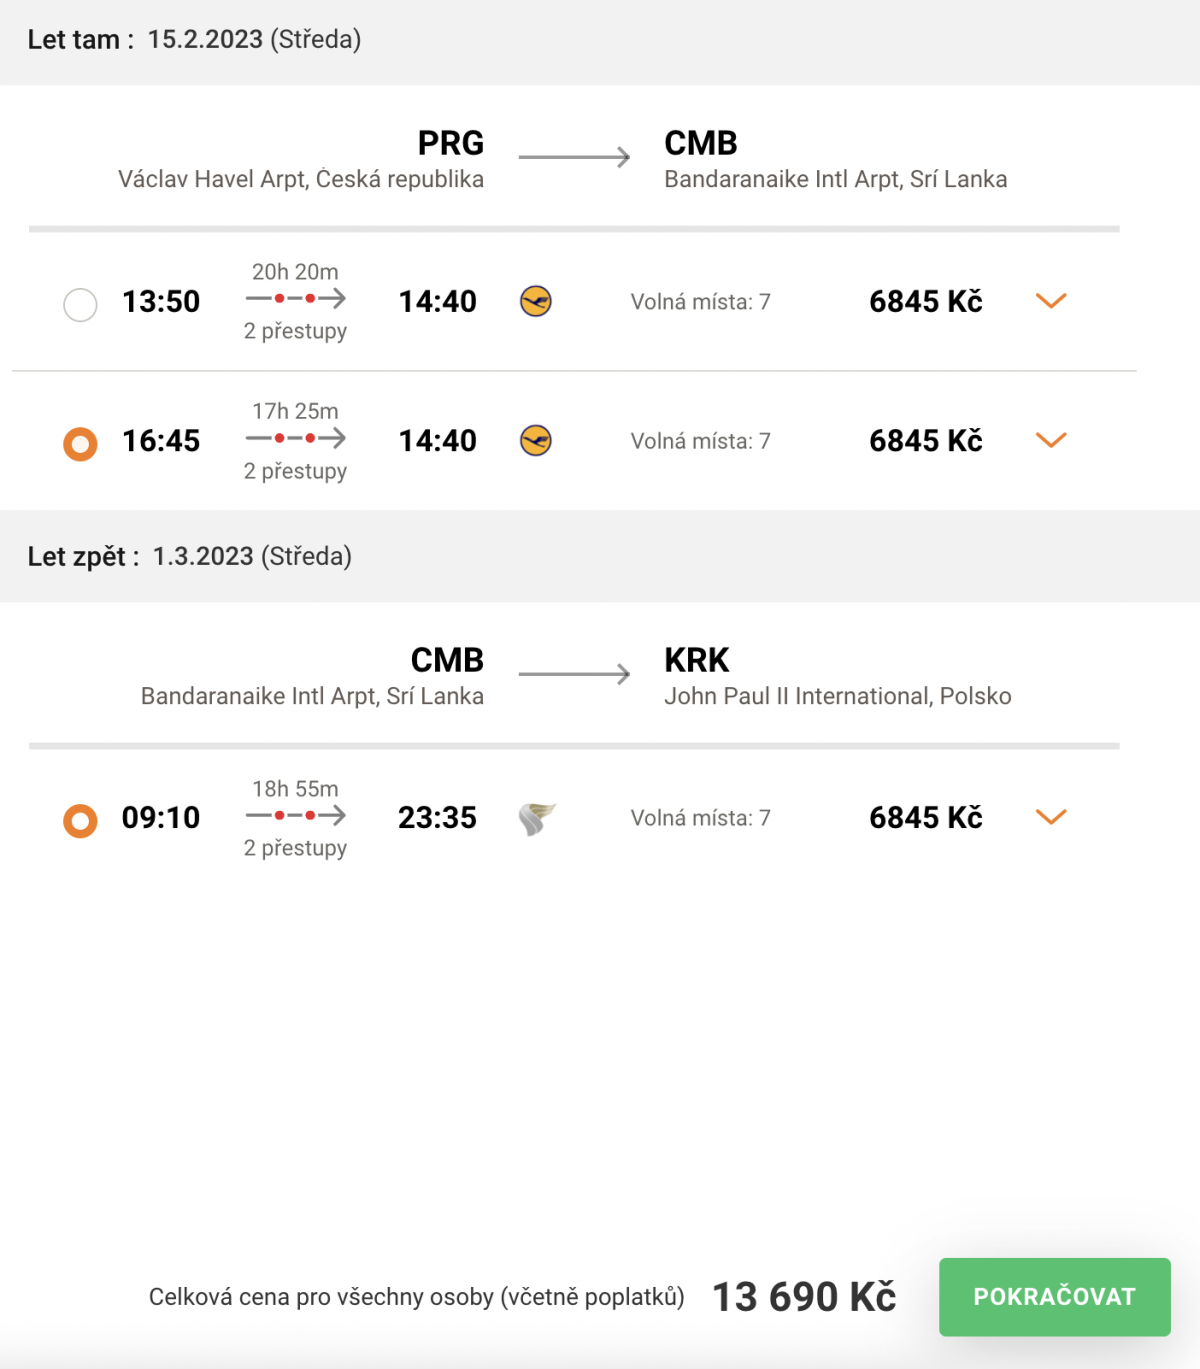The height and width of the screenshot is (1369, 1200).
Task: Click the route arrow between CMB and KRK
Action: click(574, 674)
